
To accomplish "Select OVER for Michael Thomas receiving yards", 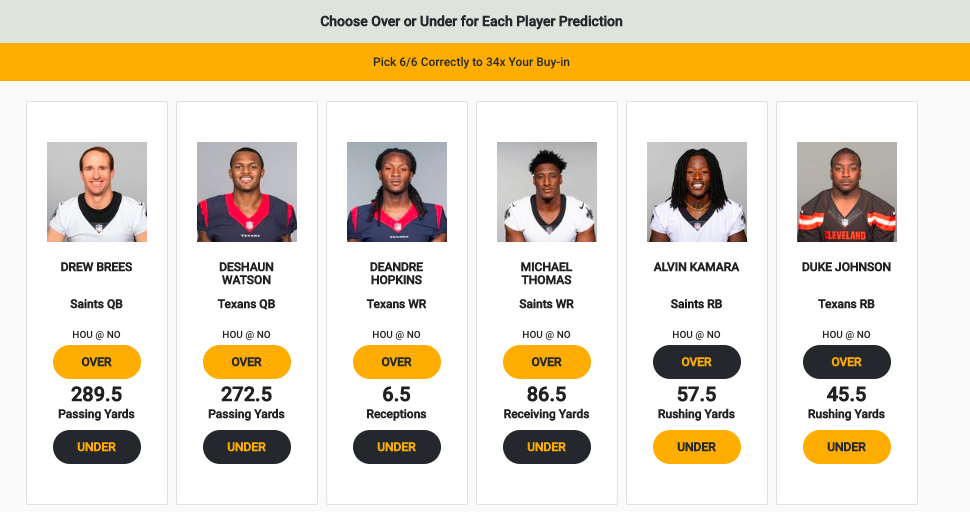I will tap(547, 362).
